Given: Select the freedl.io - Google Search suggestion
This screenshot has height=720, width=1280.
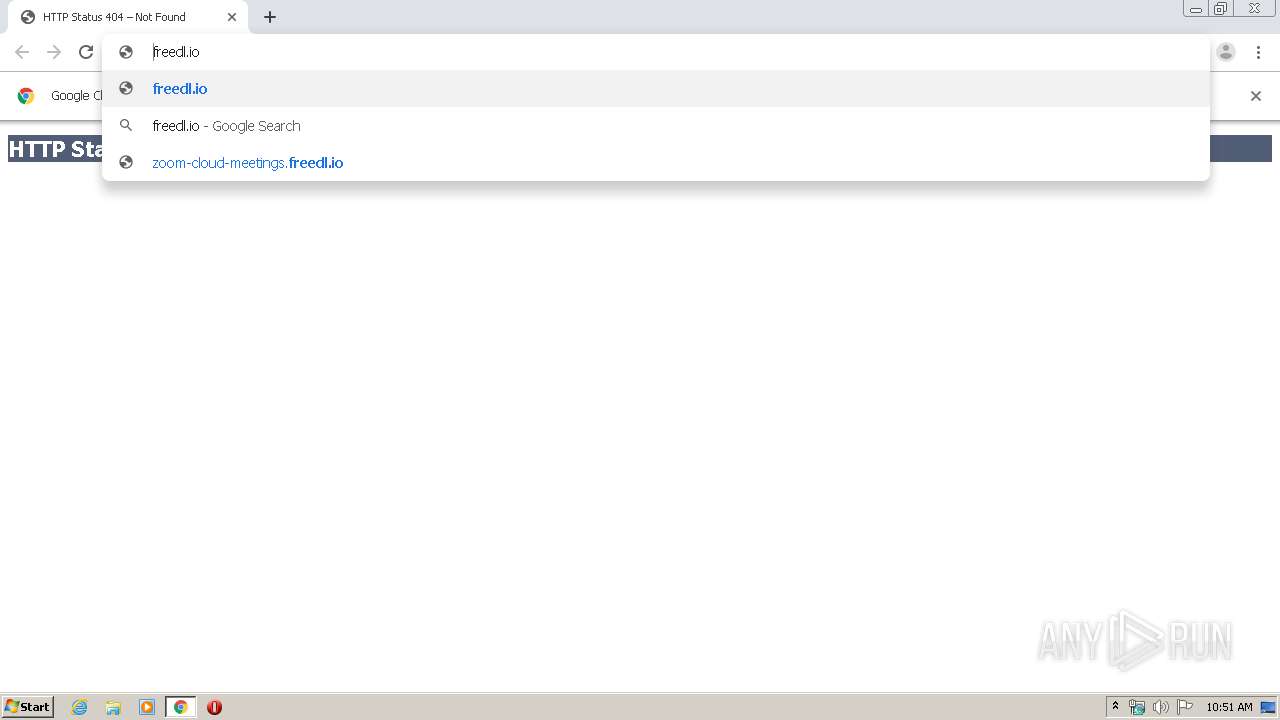Looking at the screenshot, I should (x=656, y=125).
